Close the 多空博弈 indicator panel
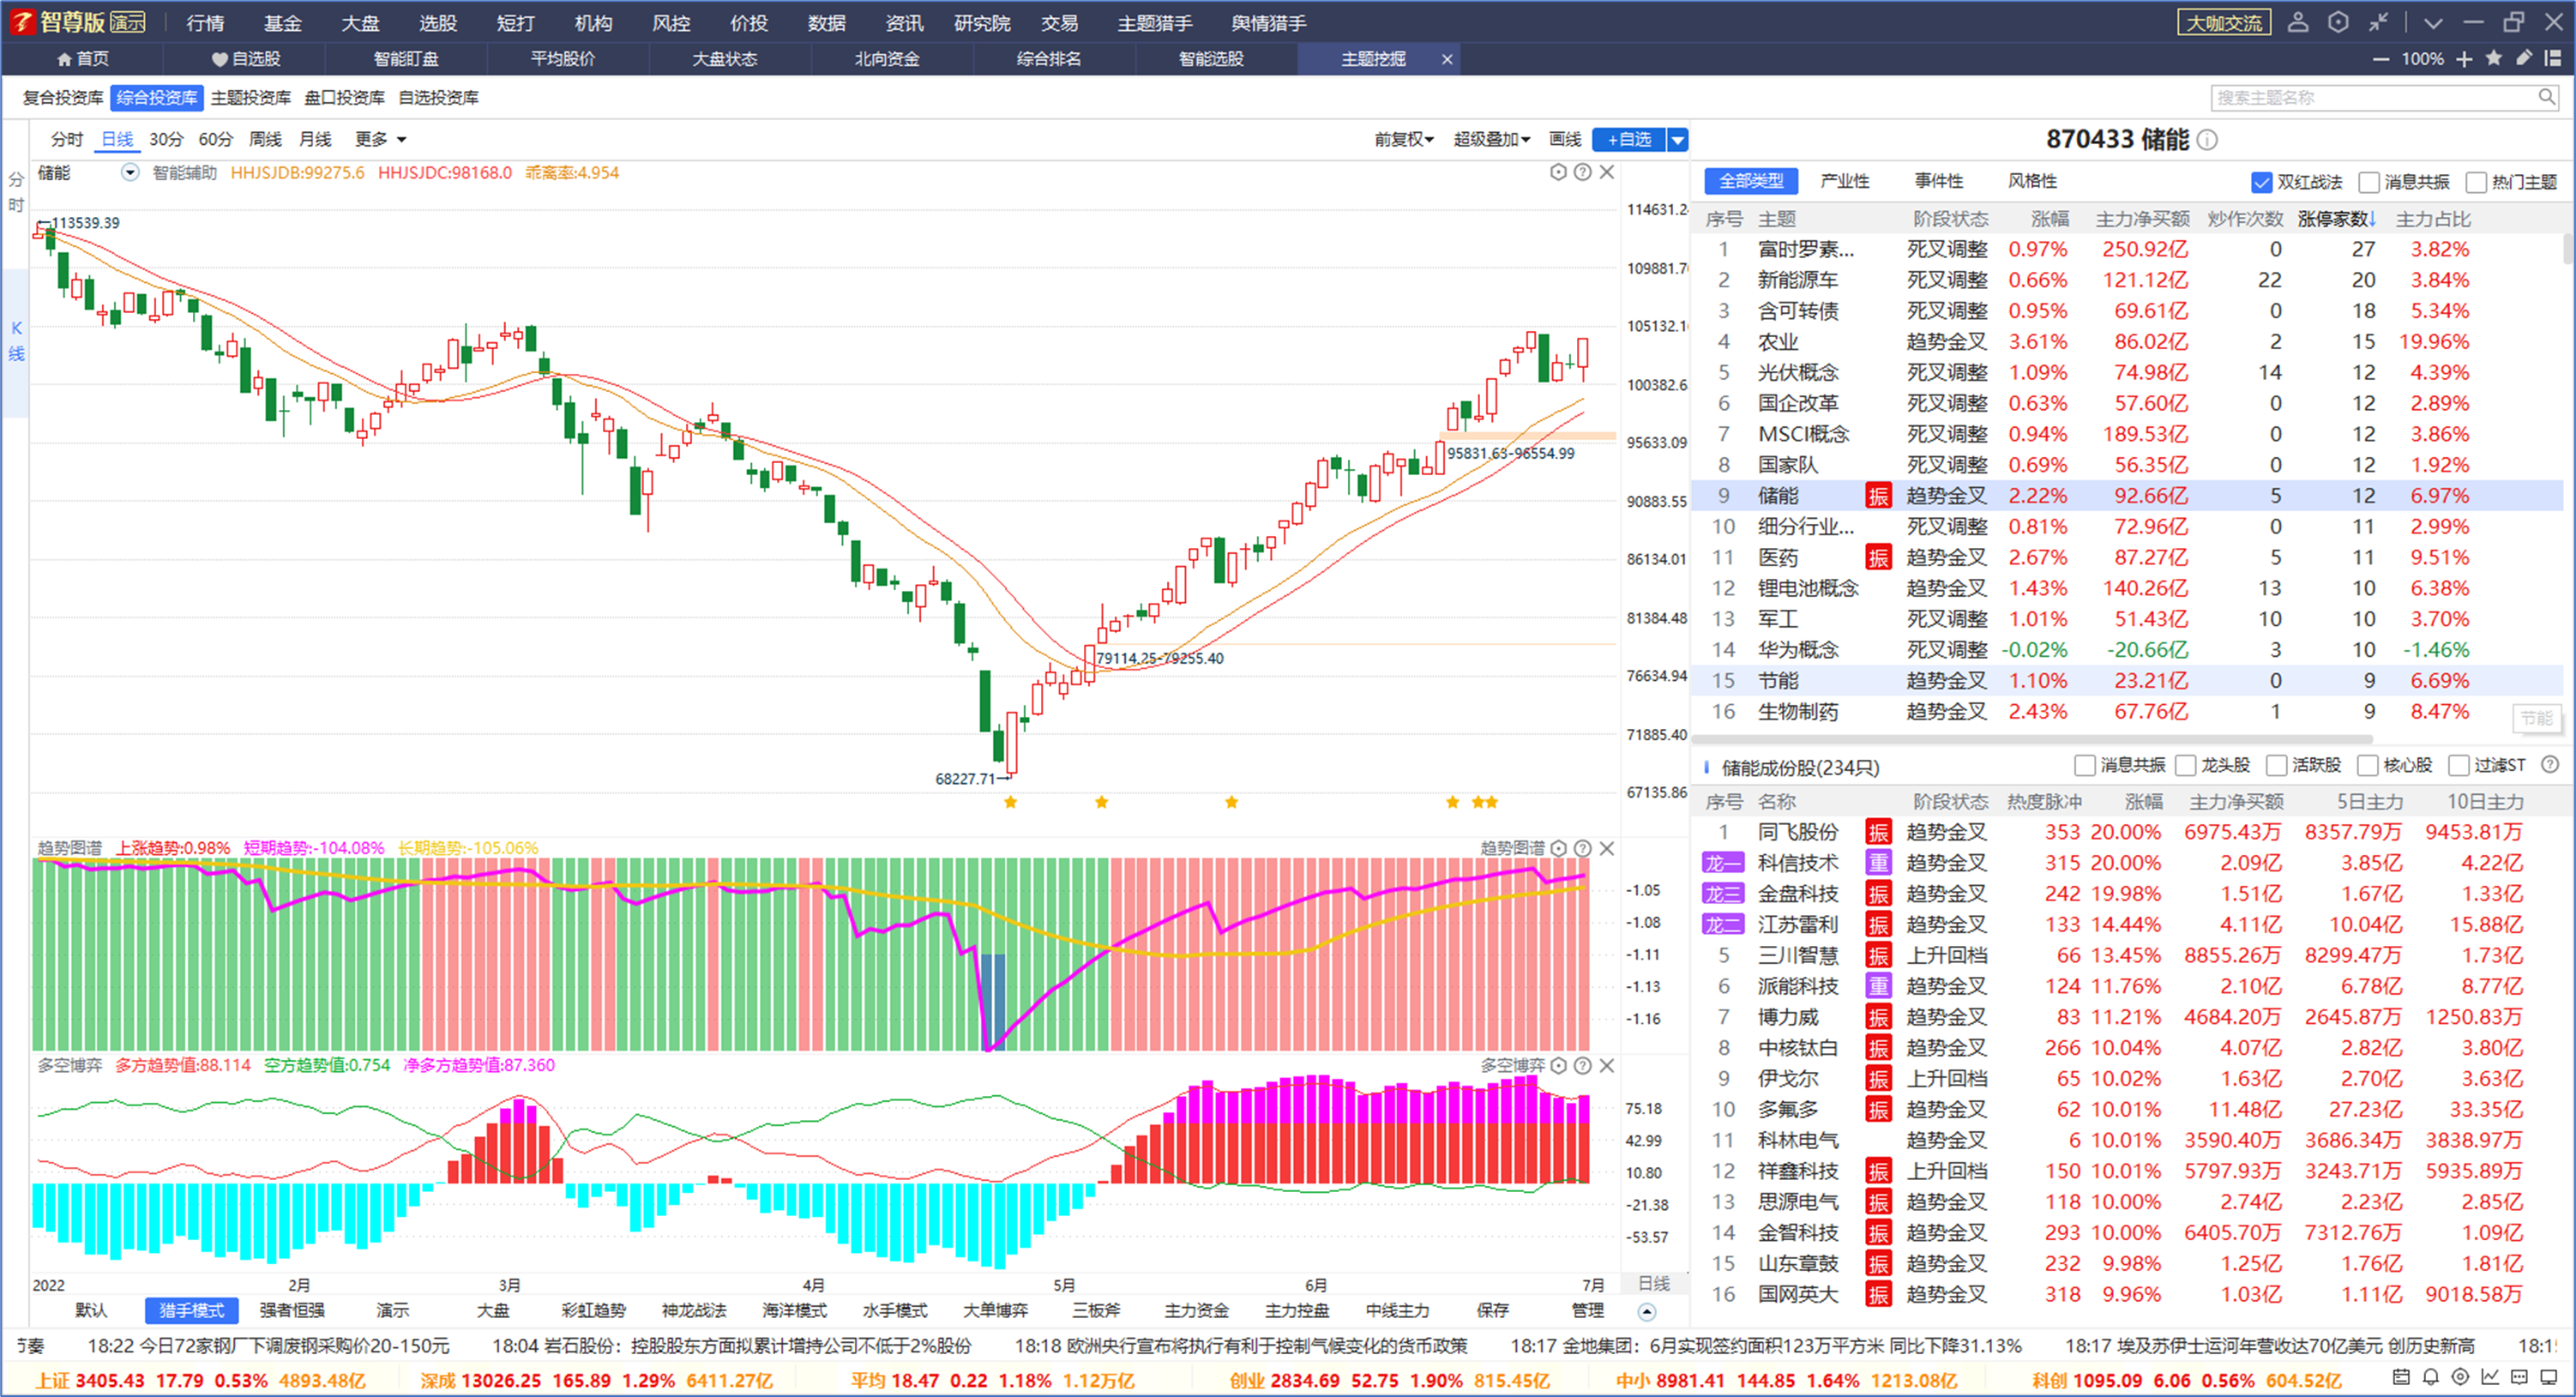Viewport: 2576px width, 1397px height. [x=1607, y=1065]
